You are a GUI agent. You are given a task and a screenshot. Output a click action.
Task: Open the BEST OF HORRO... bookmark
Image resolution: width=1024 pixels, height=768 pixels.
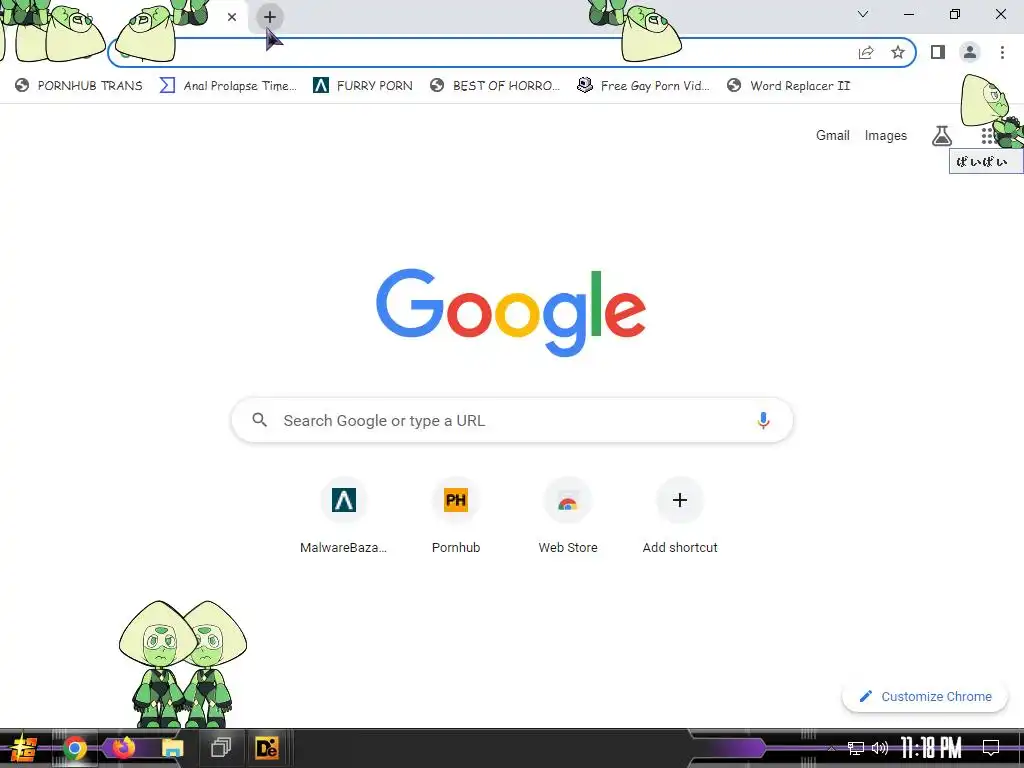pyautogui.click(x=495, y=86)
